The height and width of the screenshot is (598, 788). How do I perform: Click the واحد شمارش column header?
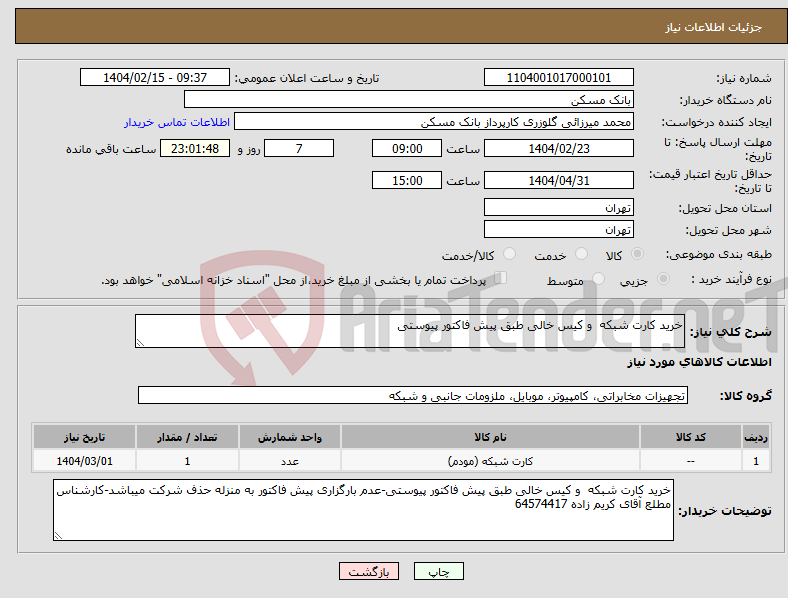290,437
